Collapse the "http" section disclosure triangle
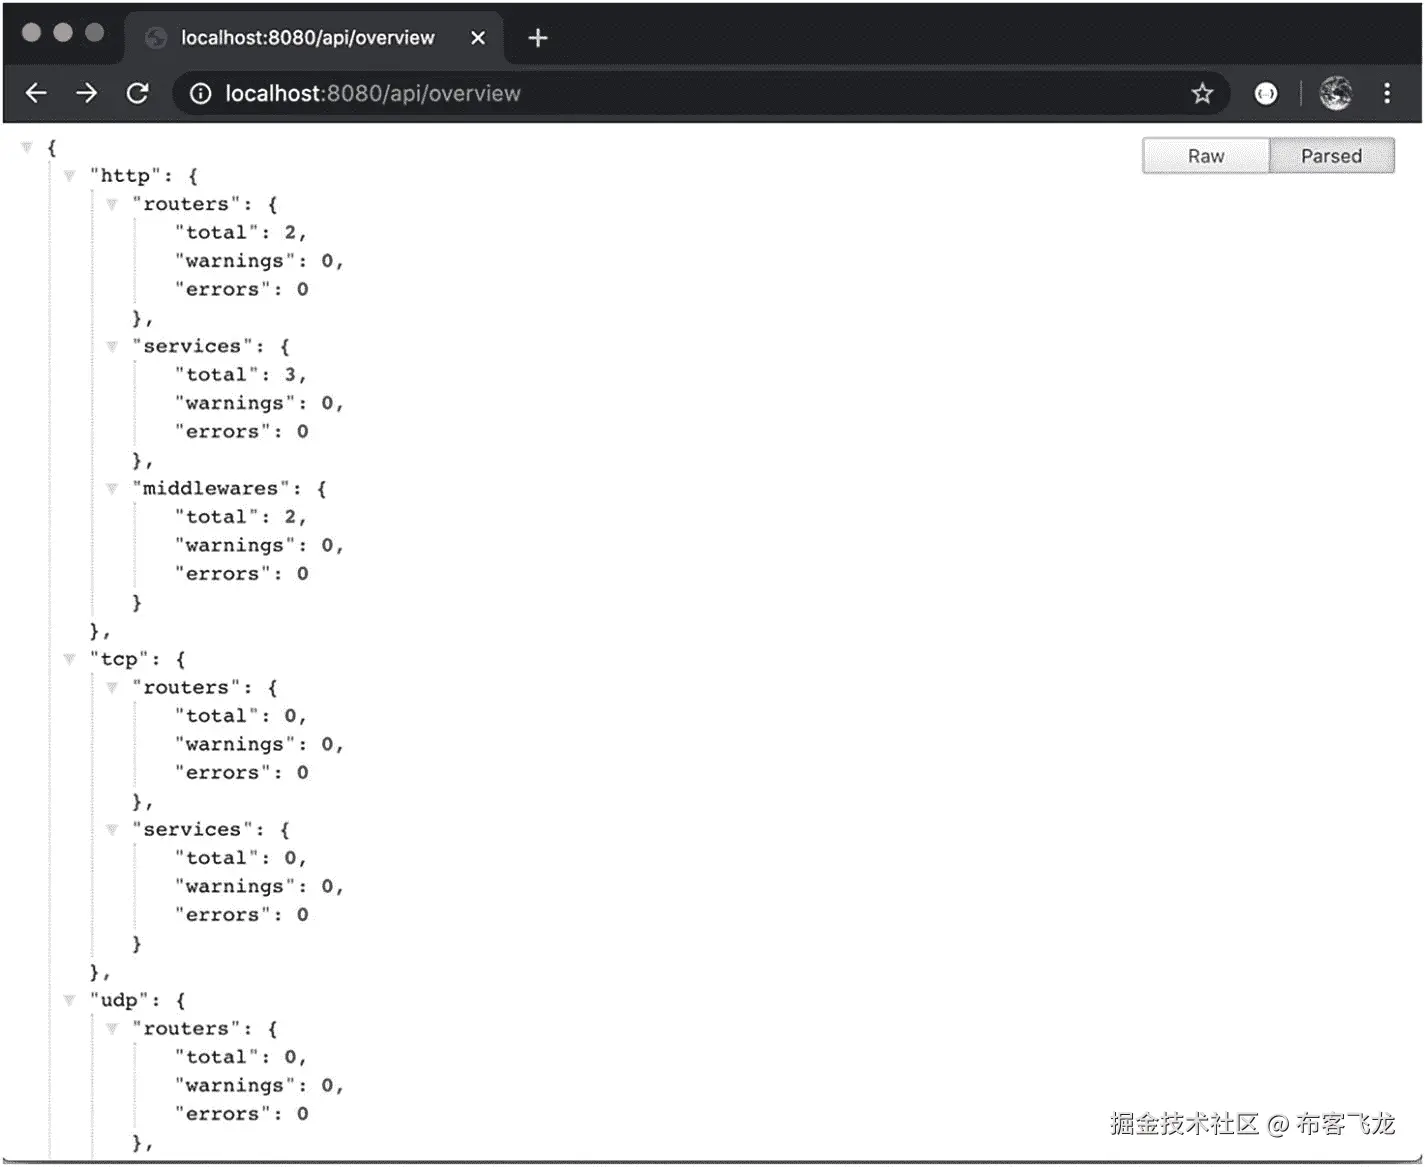The image size is (1425, 1167). click(x=69, y=175)
